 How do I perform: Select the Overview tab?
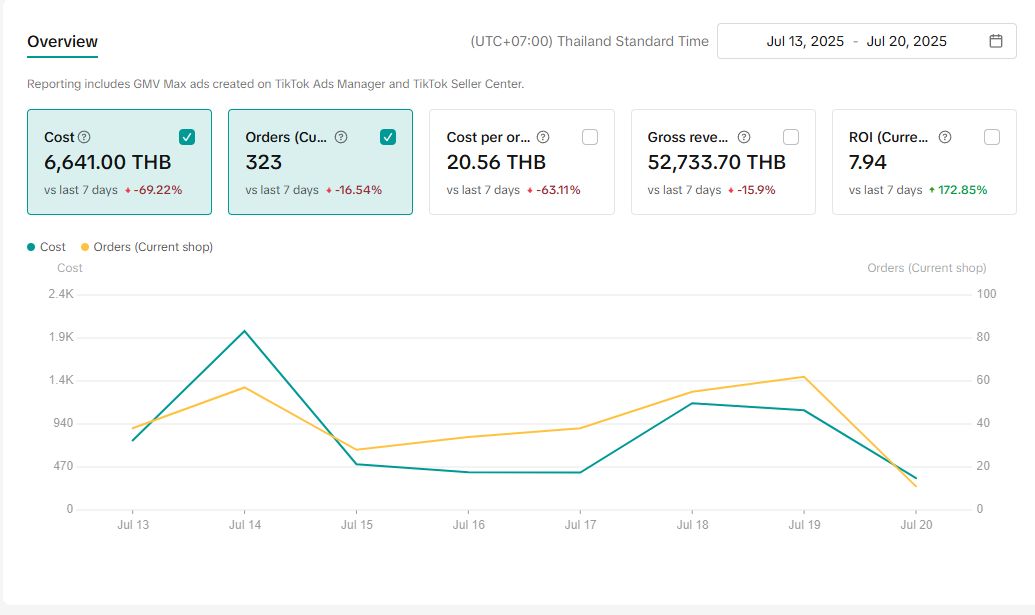click(62, 42)
